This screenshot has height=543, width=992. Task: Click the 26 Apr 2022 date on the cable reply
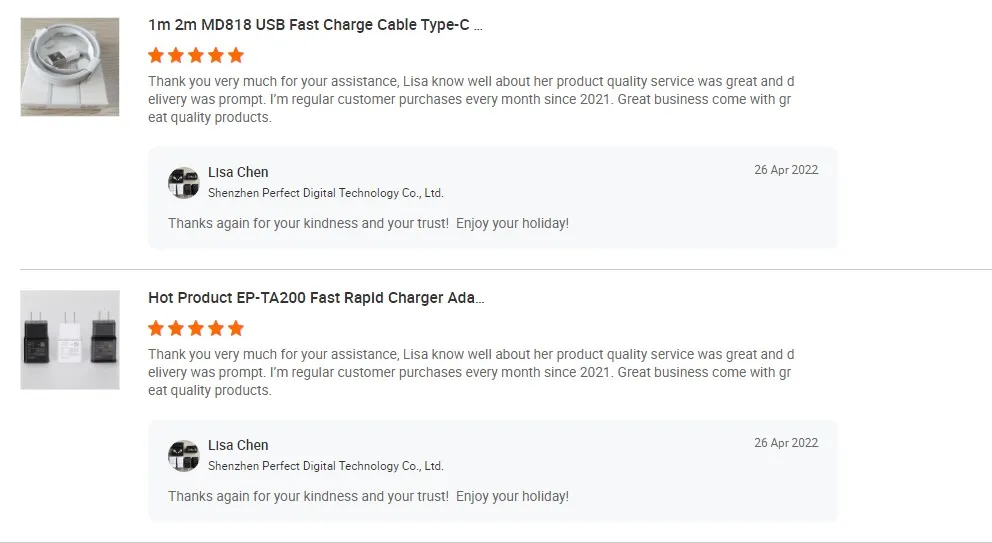coord(786,170)
